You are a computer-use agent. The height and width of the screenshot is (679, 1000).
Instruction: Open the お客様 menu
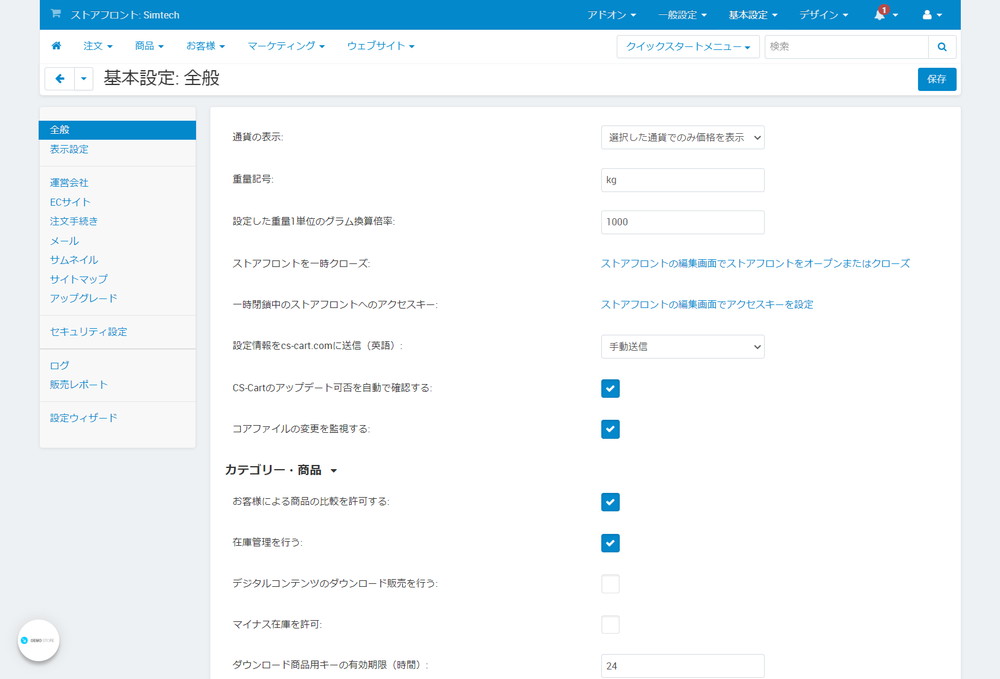click(x=205, y=46)
